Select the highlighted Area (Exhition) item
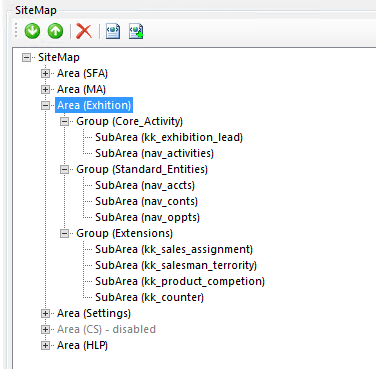The width and height of the screenshot is (376, 369). pos(94,105)
